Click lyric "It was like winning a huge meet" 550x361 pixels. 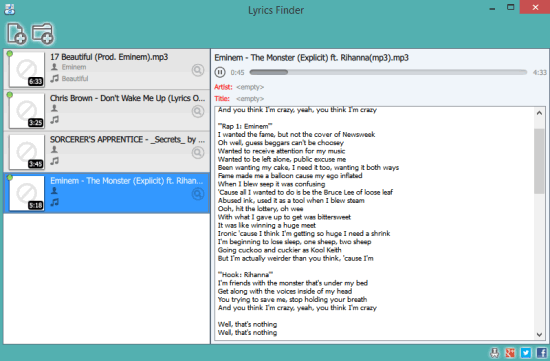tap(267, 225)
